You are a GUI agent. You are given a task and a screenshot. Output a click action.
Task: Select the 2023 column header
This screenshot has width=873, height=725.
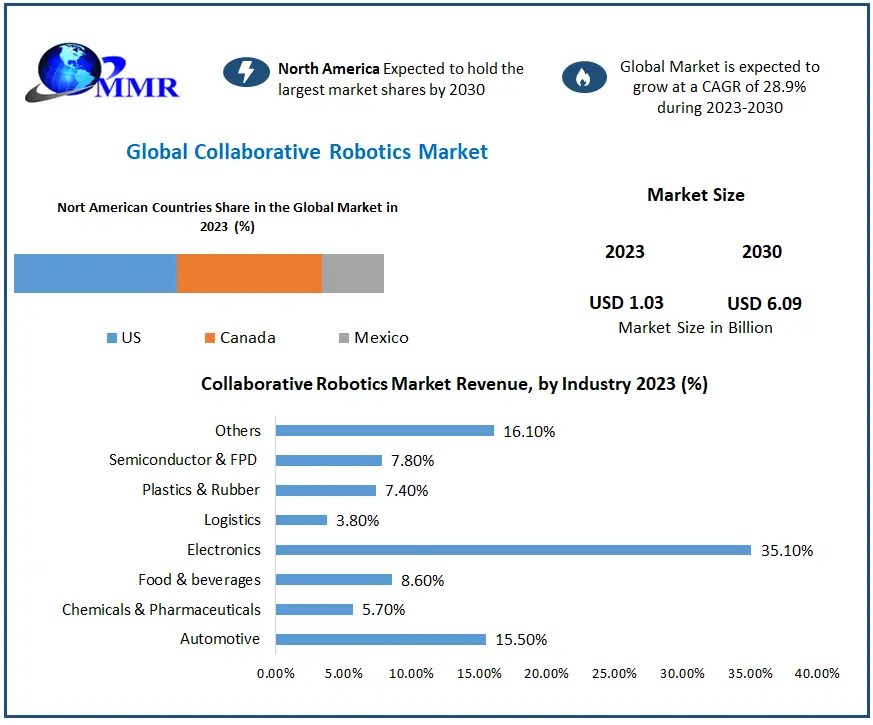point(625,252)
